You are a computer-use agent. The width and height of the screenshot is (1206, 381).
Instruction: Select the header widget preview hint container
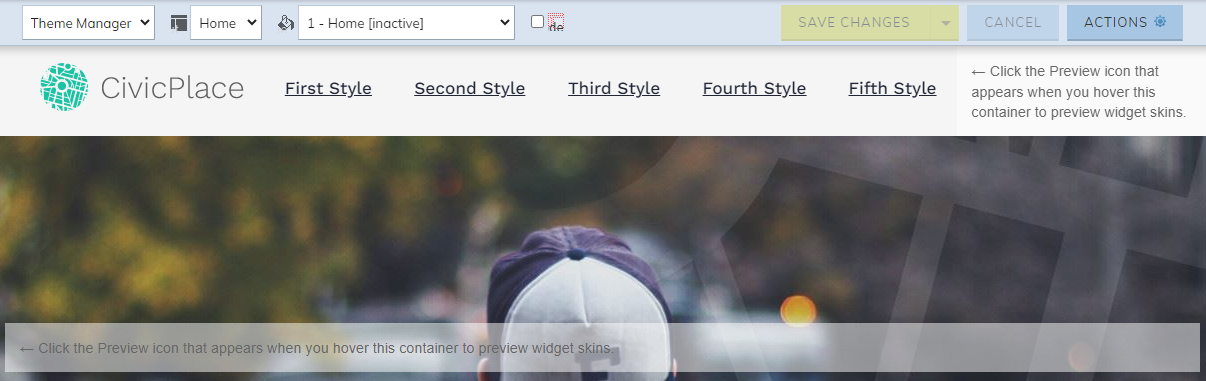pos(1081,91)
